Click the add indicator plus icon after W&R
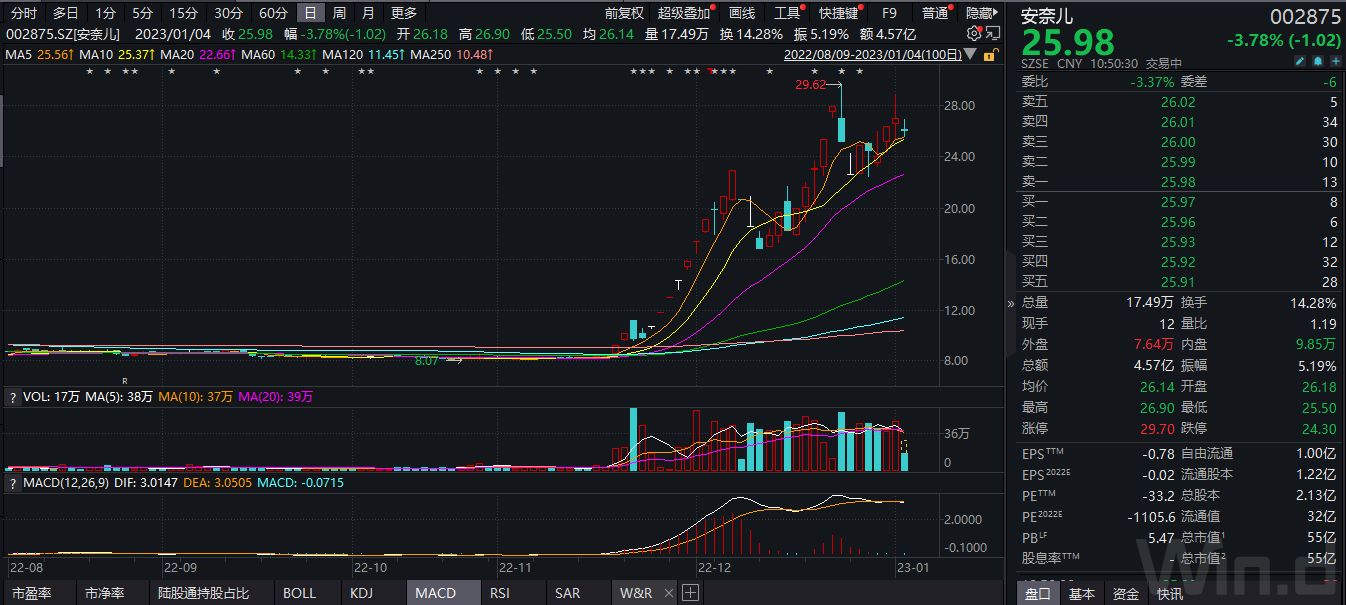The image size is (1346, 605). click(x=690, y=593)
